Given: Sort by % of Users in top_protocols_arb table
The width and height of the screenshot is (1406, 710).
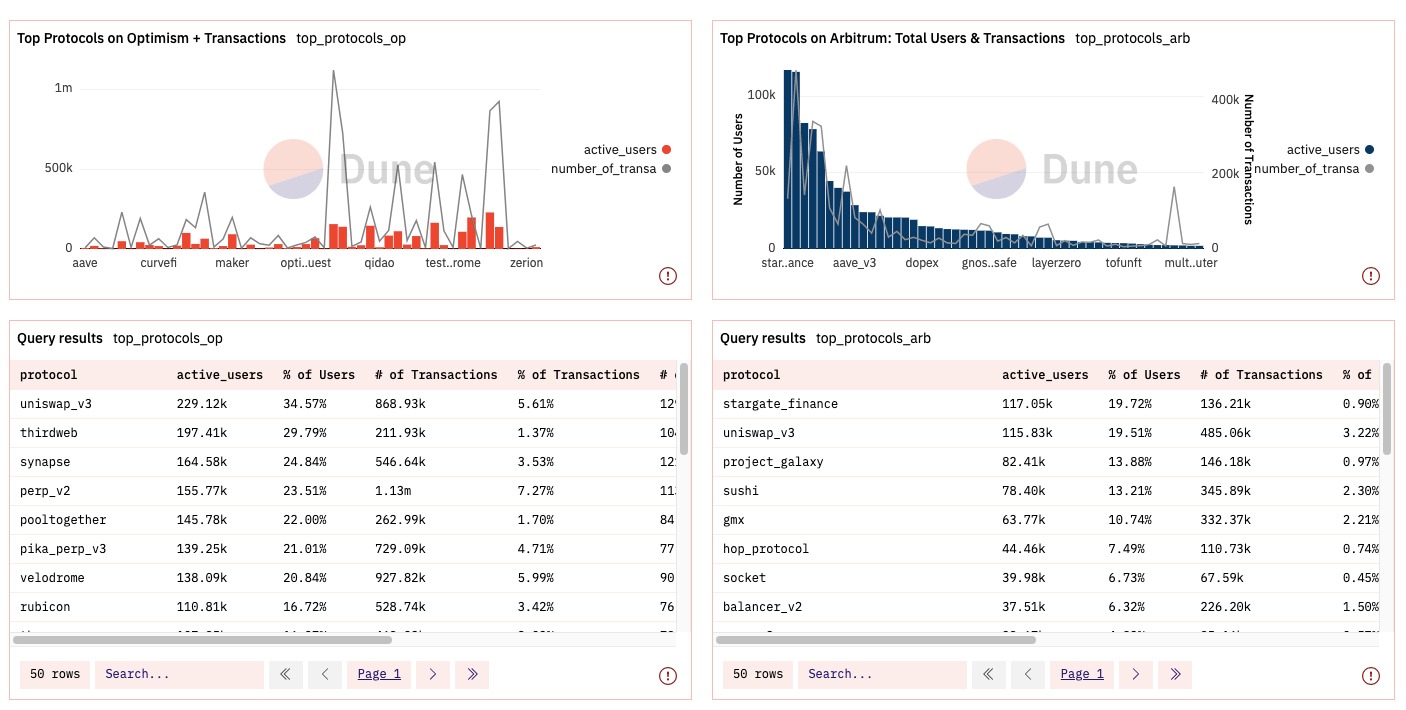Looking at the screenshot, I should pyautogui.click(x=1144, y=375).
